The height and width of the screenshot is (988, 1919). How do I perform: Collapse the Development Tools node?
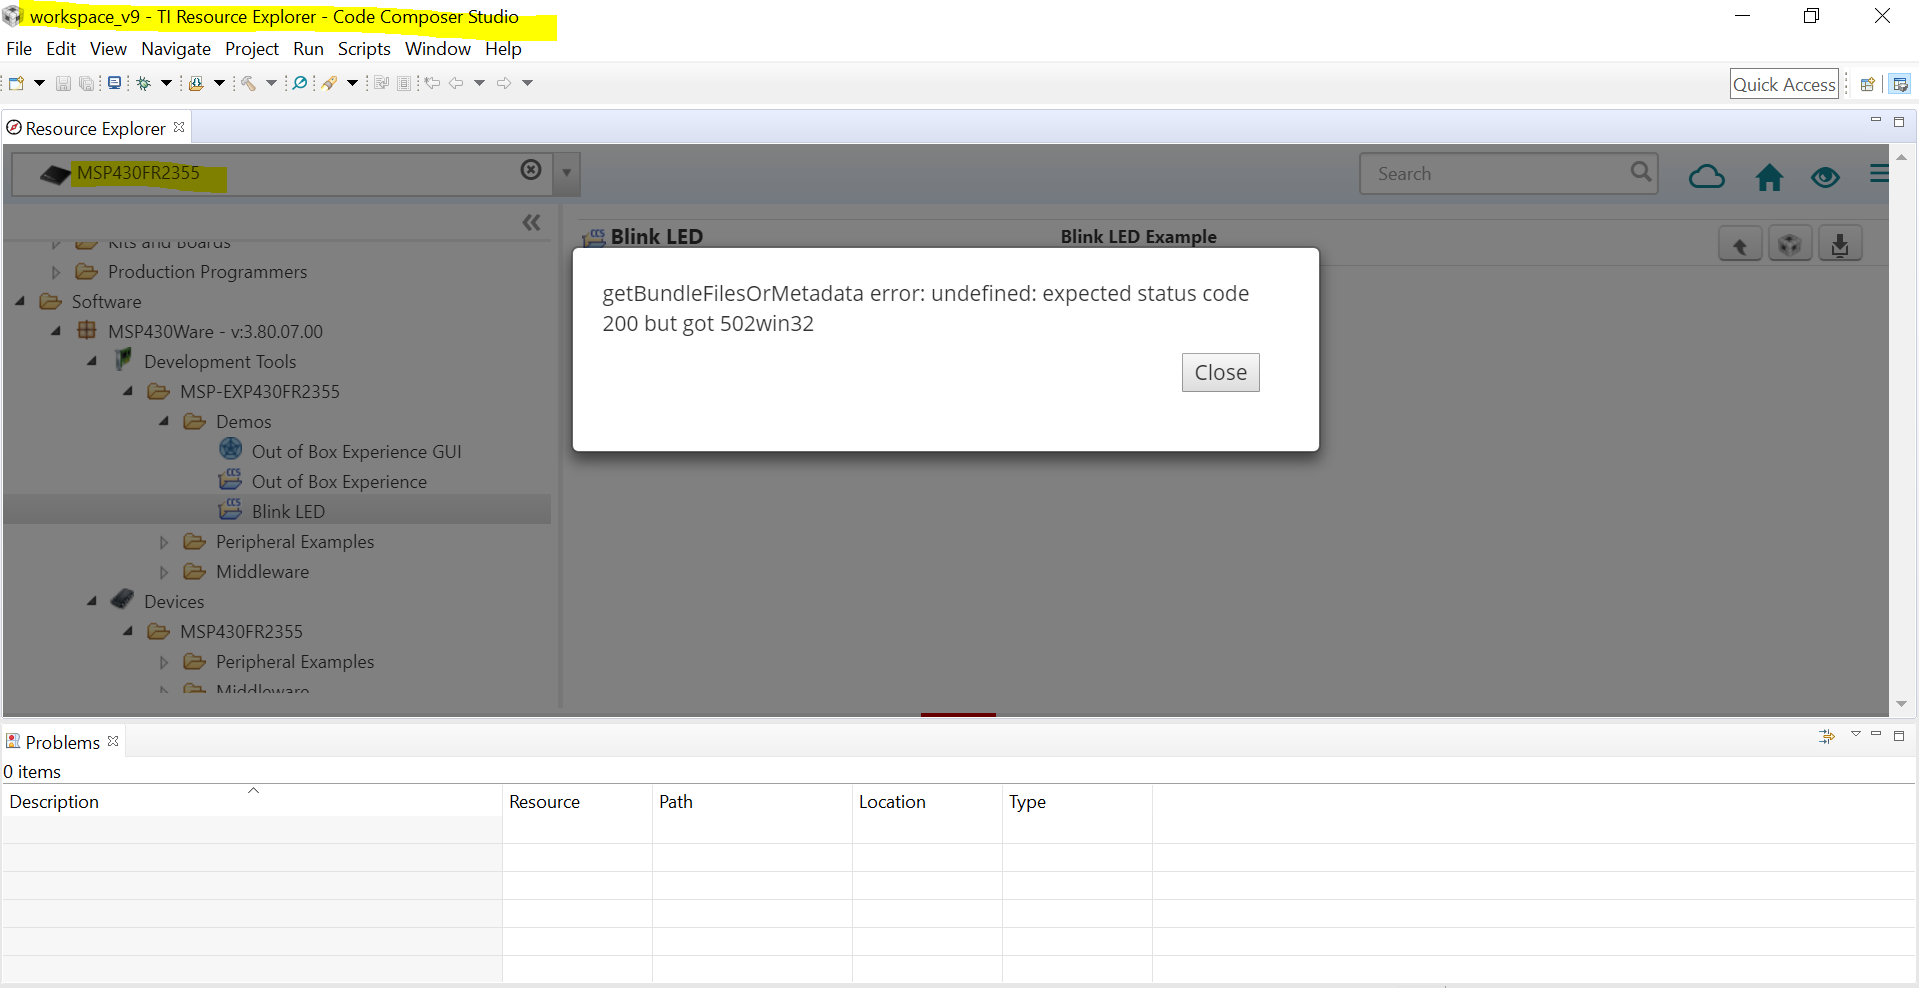point(92,361)
